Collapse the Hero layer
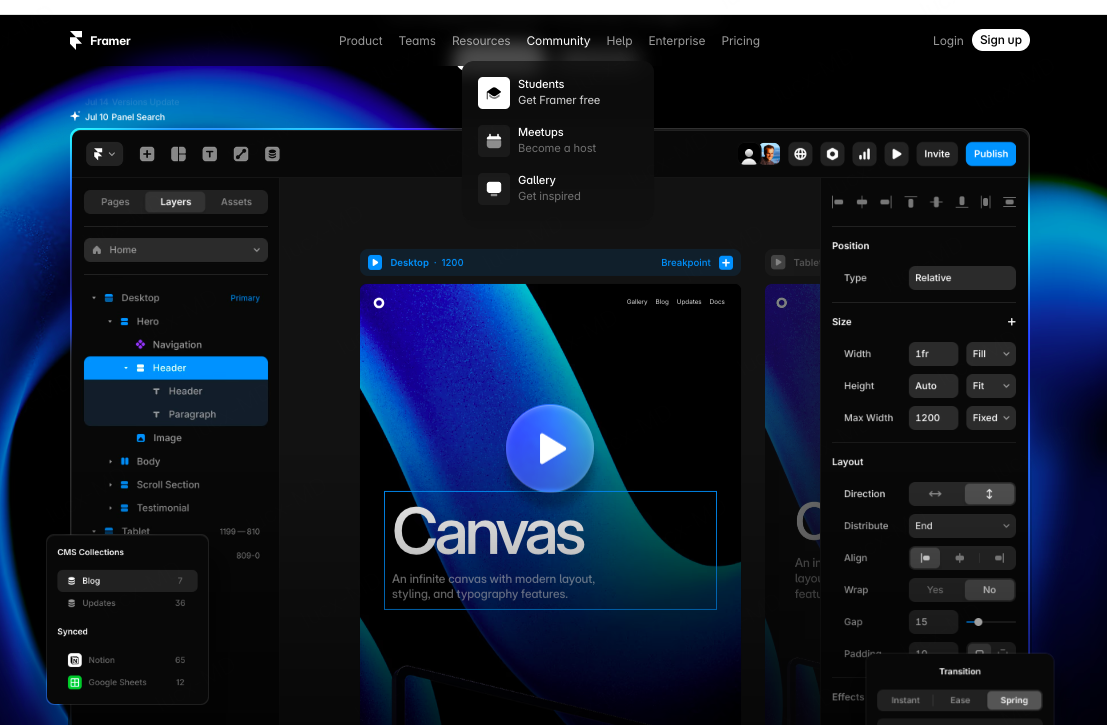The image size is (1107, 725). [110, 321]
